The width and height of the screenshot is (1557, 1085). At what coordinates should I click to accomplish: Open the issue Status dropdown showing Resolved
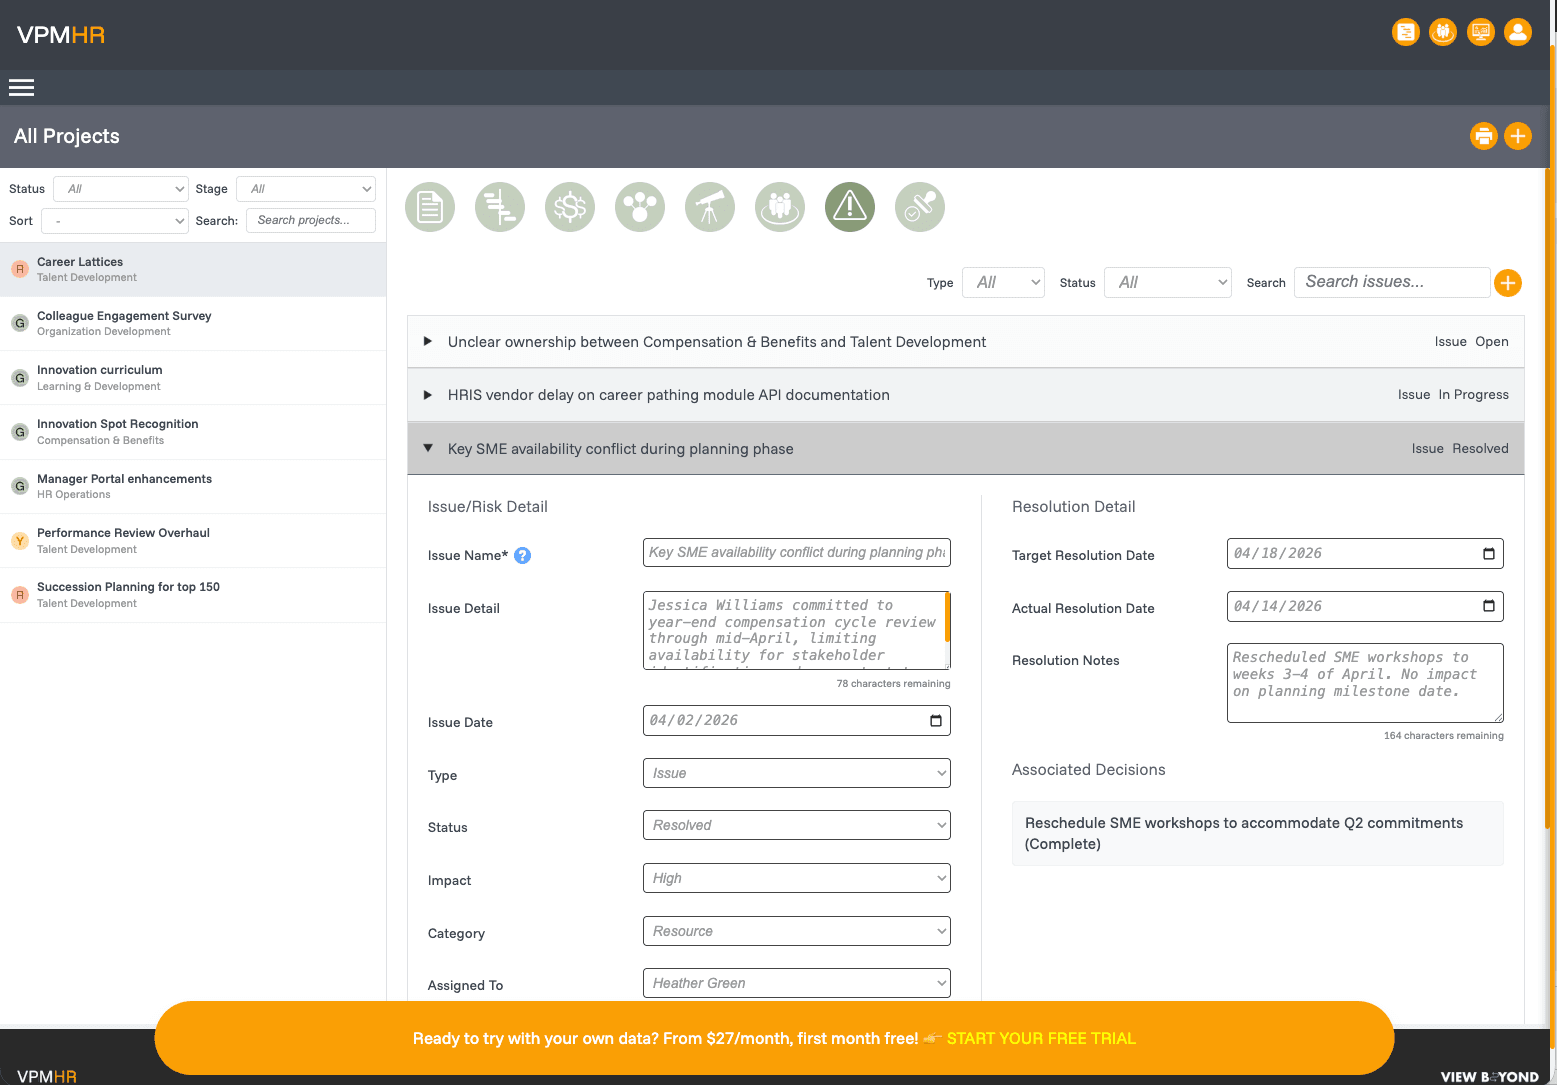(796, 825)
